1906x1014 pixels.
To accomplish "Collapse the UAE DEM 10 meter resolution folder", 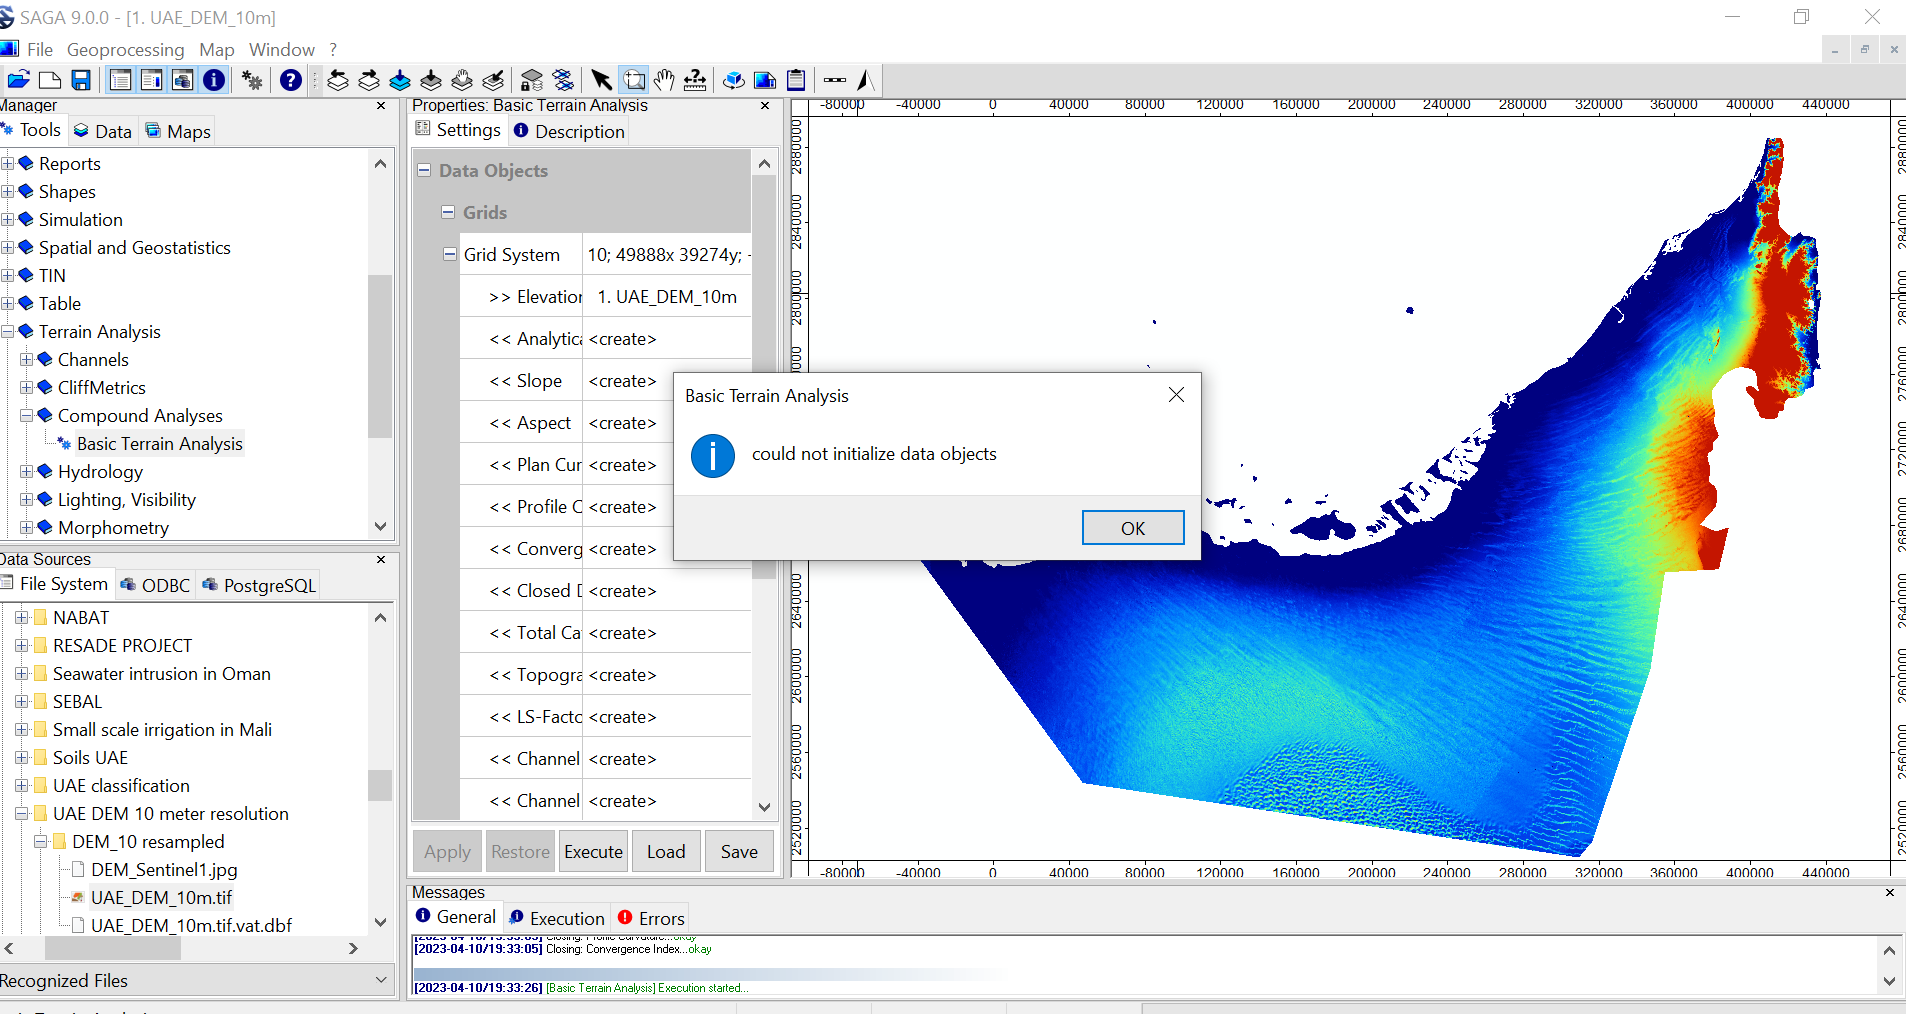I will pos(22,813).
